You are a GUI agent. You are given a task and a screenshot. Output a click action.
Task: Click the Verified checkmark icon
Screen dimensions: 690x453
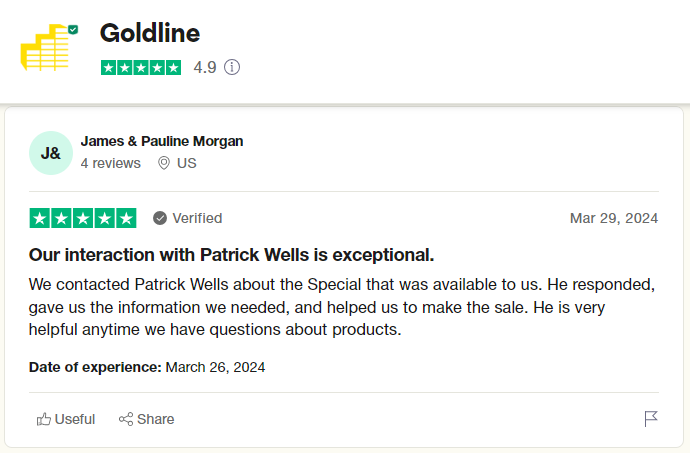point(160,218)
